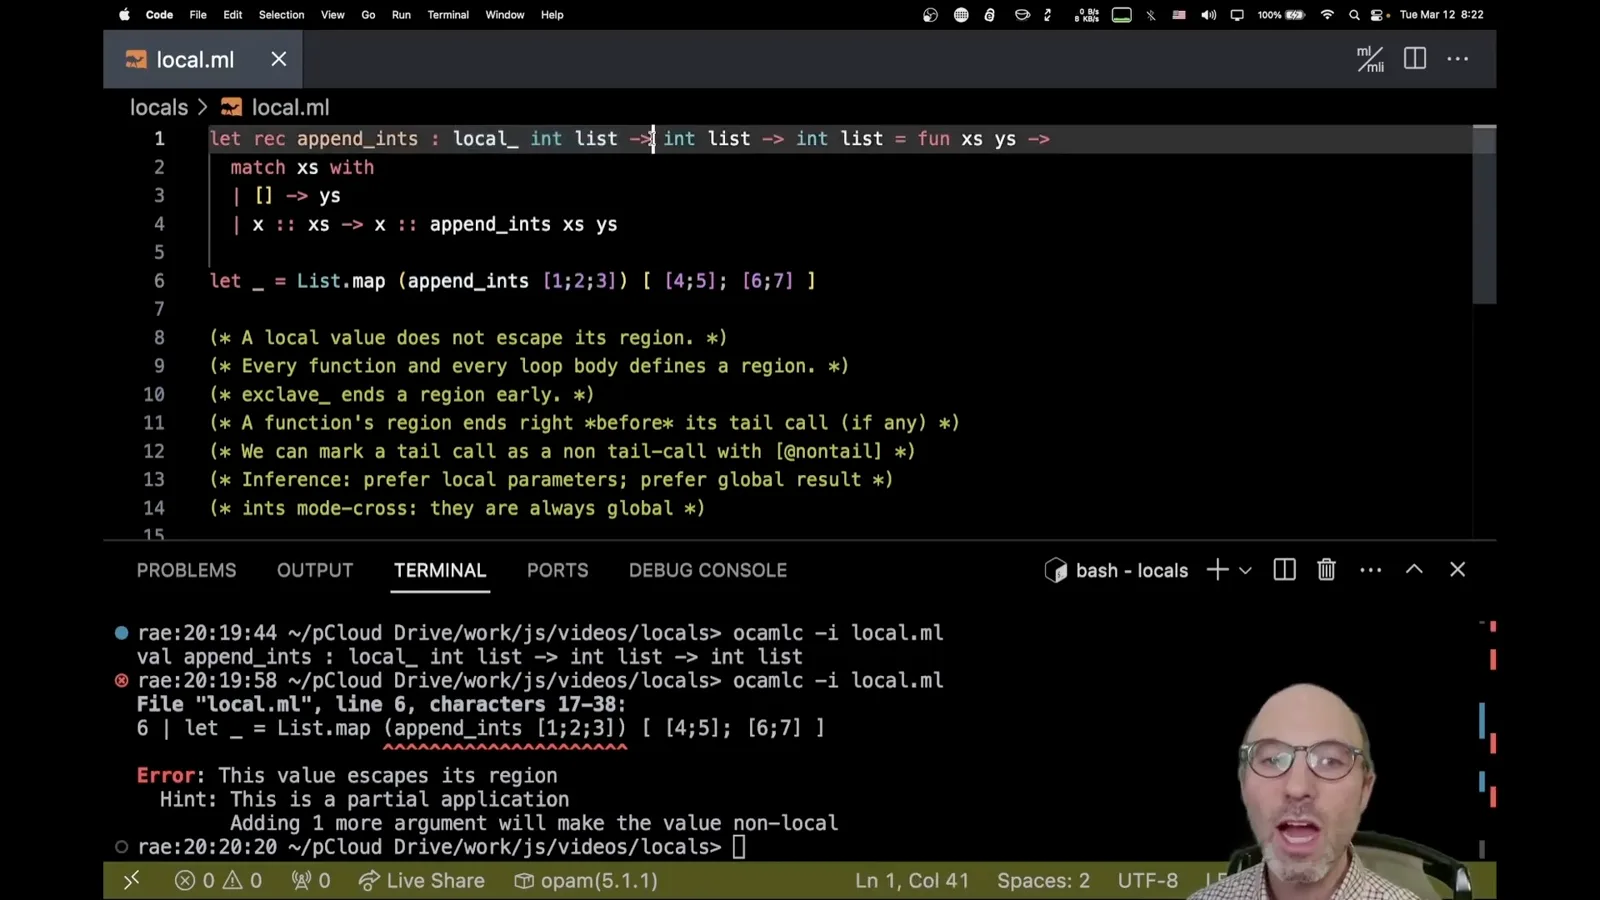Open ports forwarded indicator in status bar
This screenshot has height=900, width=1600.
[x=311, y=881]
